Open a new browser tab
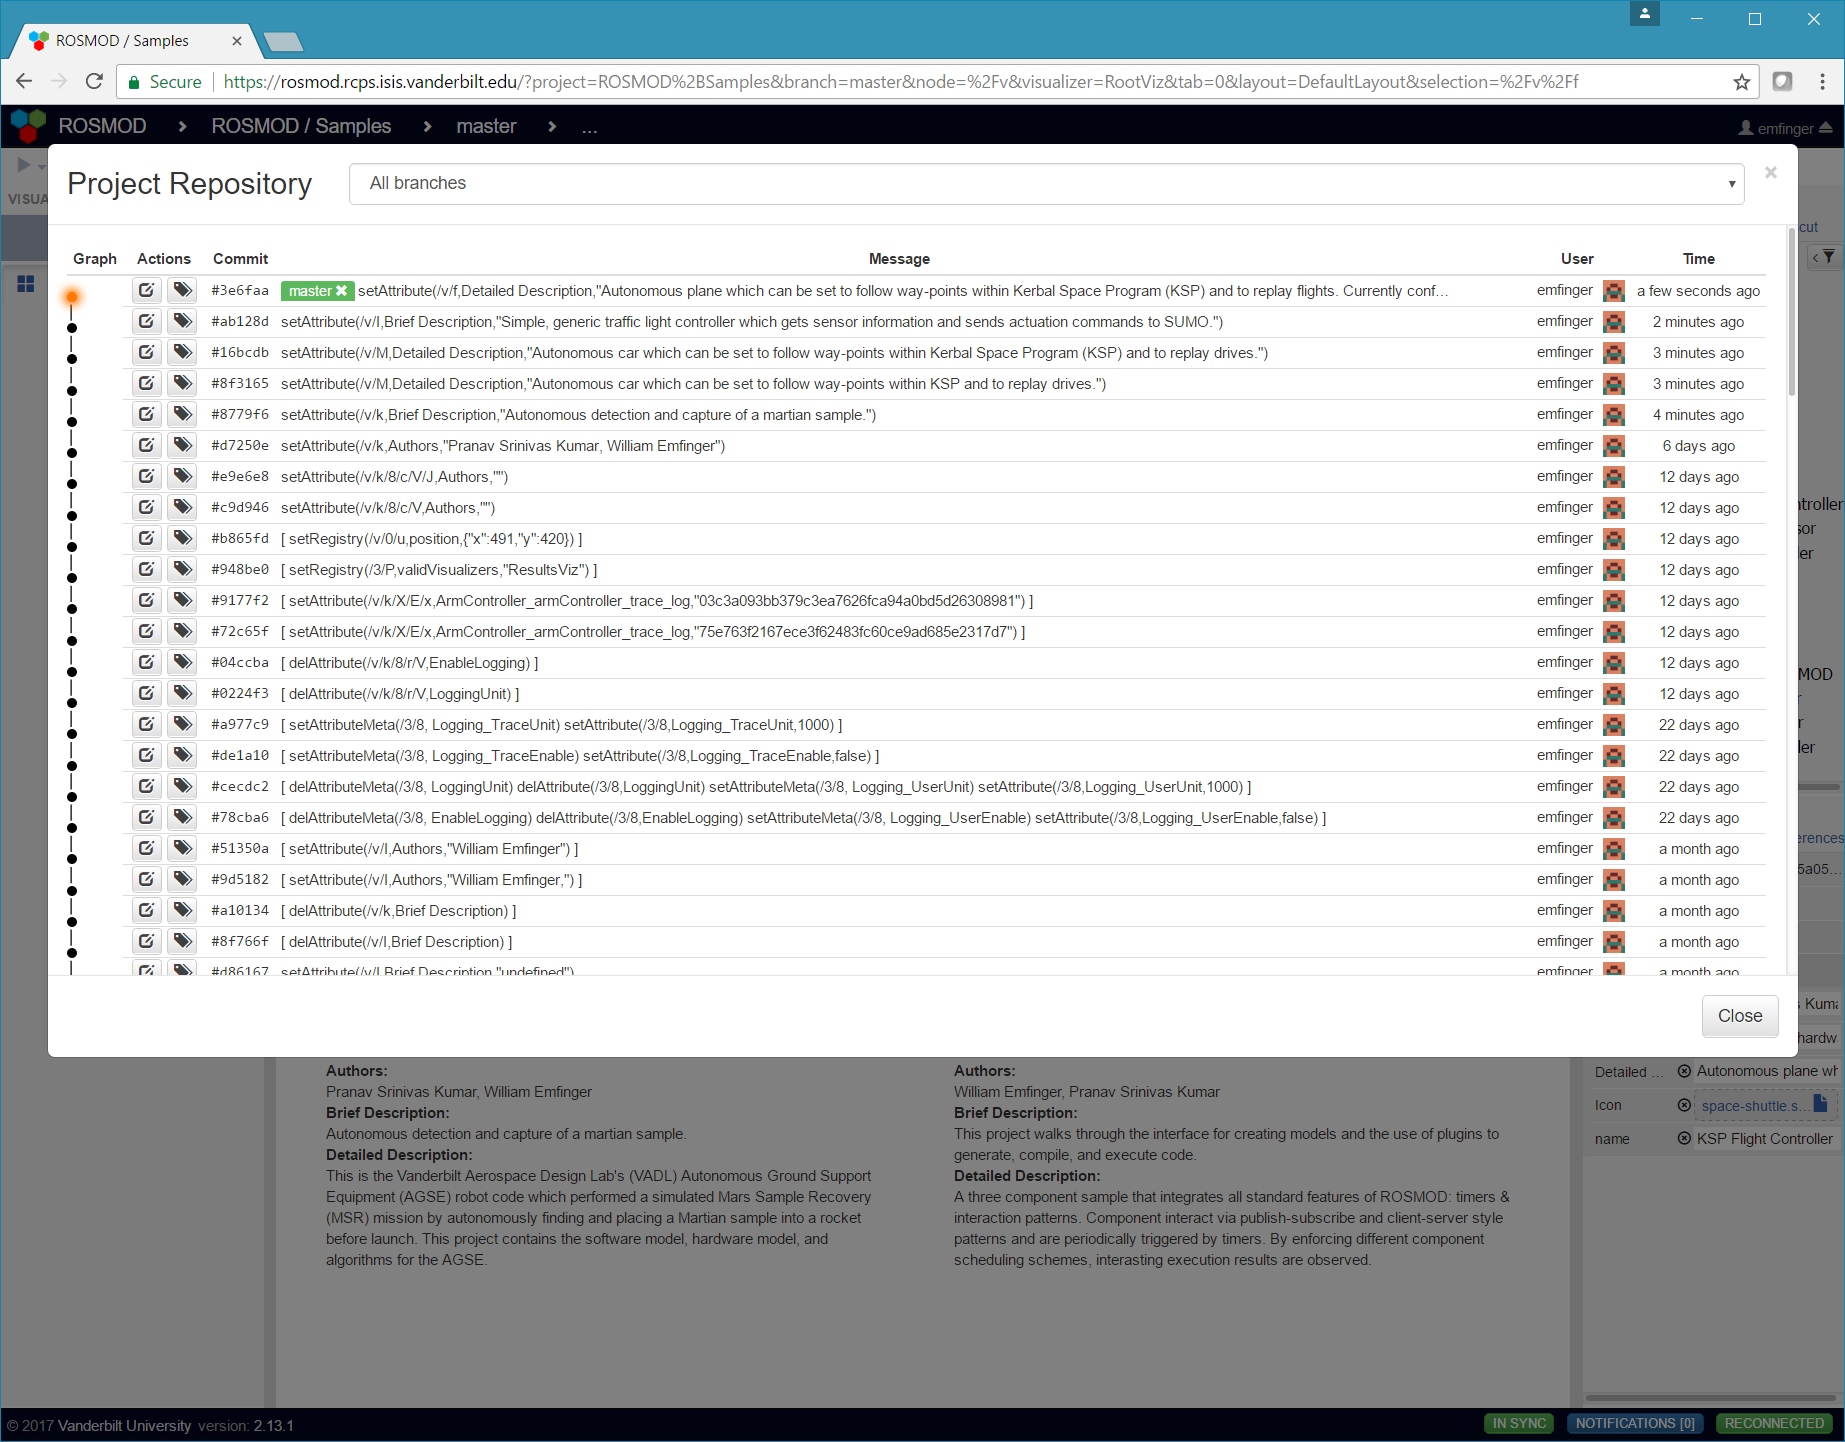This screenshot has width=1845, height=1442. 283,42
